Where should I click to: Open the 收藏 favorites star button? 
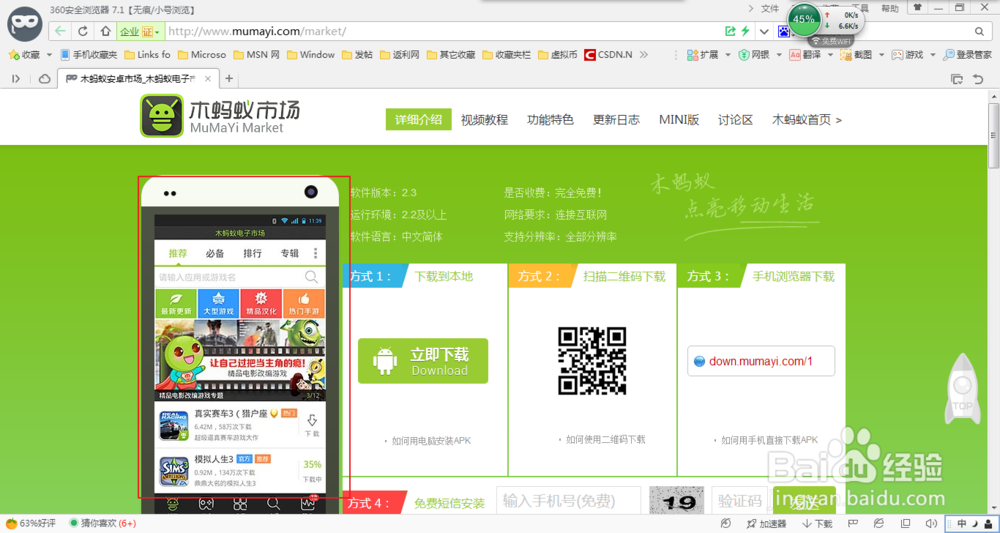(24, 55)
